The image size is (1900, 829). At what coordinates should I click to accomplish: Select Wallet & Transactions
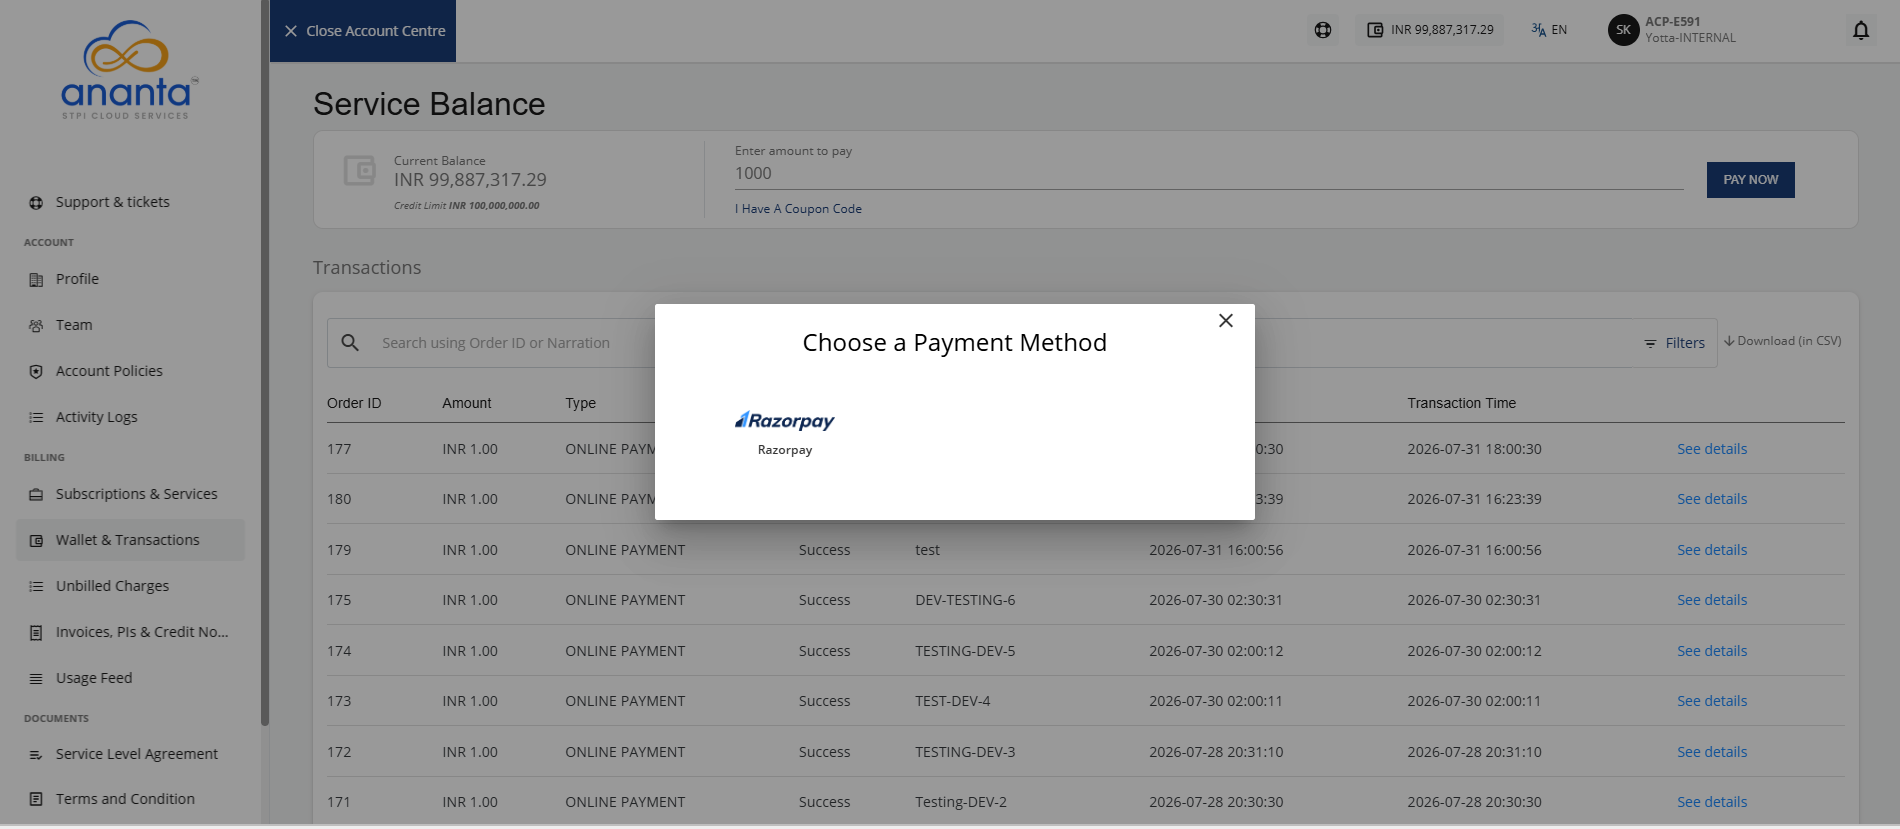tap(130, 540)
